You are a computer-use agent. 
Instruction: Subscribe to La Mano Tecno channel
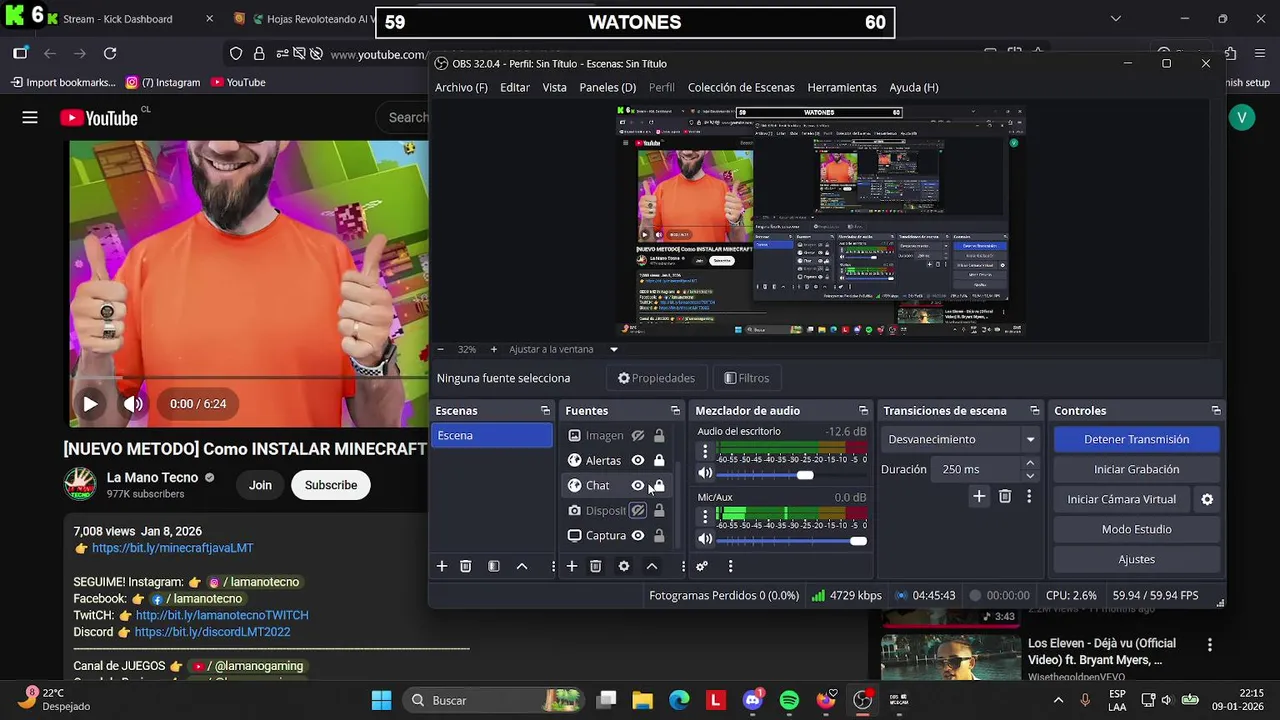[x=330, y=485]
